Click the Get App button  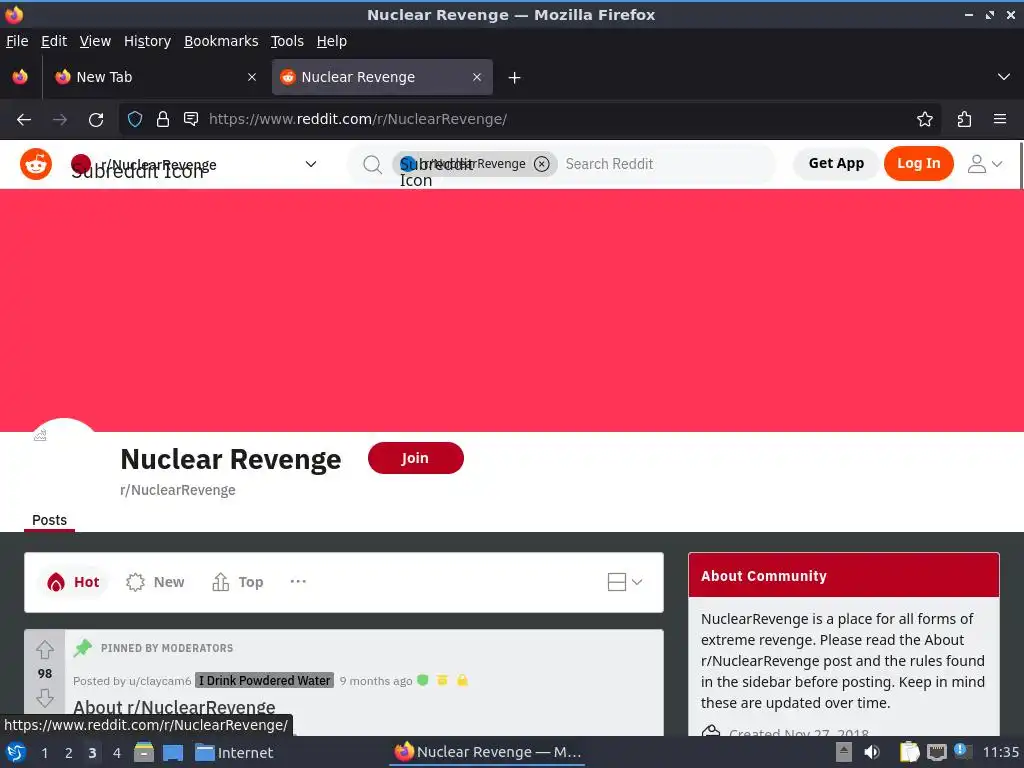(x=836, y=163)
